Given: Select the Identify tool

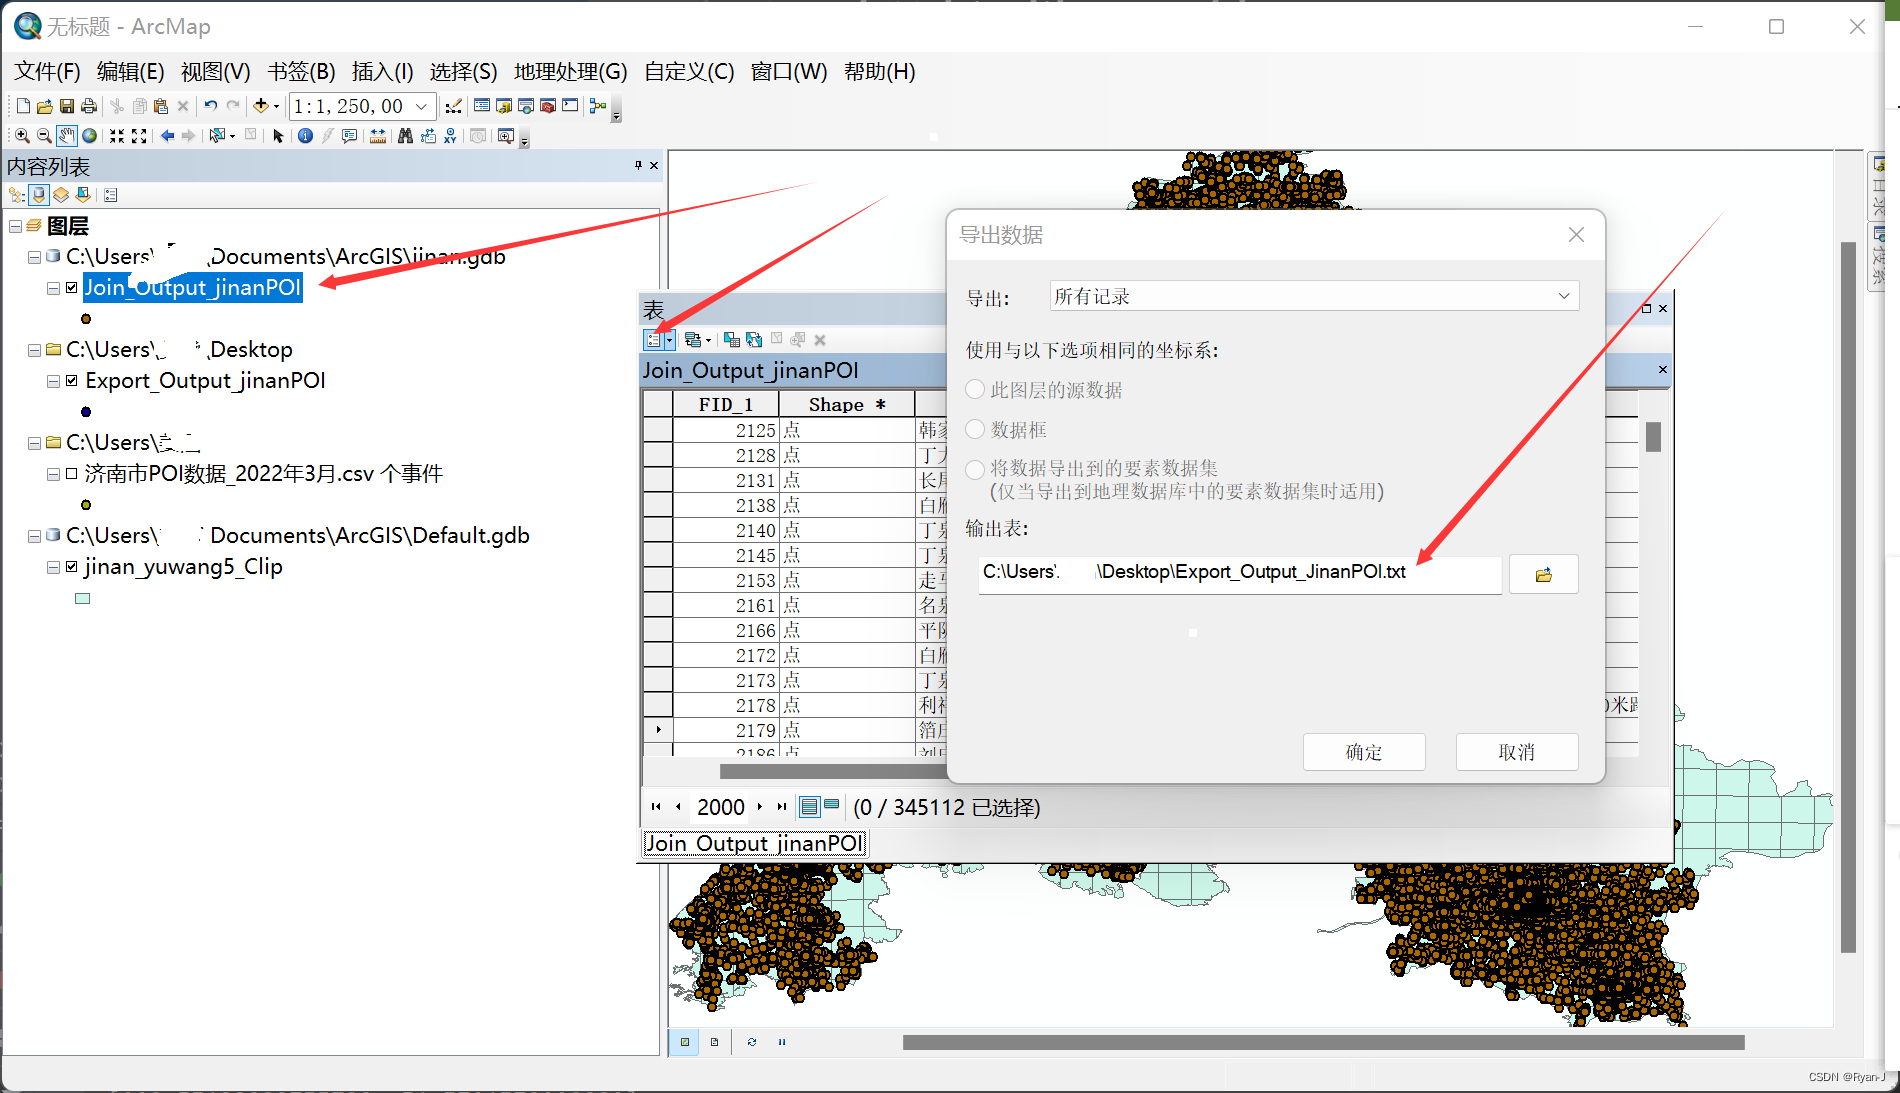Looking at the screenshot, I should point(305,136).
